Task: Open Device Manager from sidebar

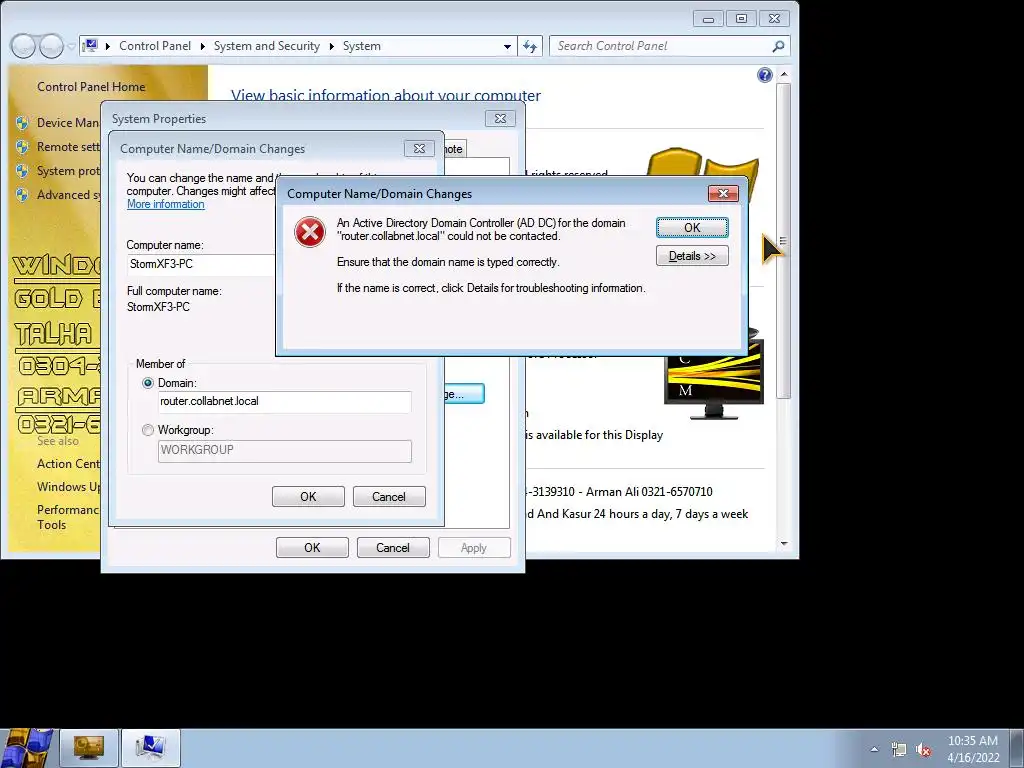Action: point(69,123)
